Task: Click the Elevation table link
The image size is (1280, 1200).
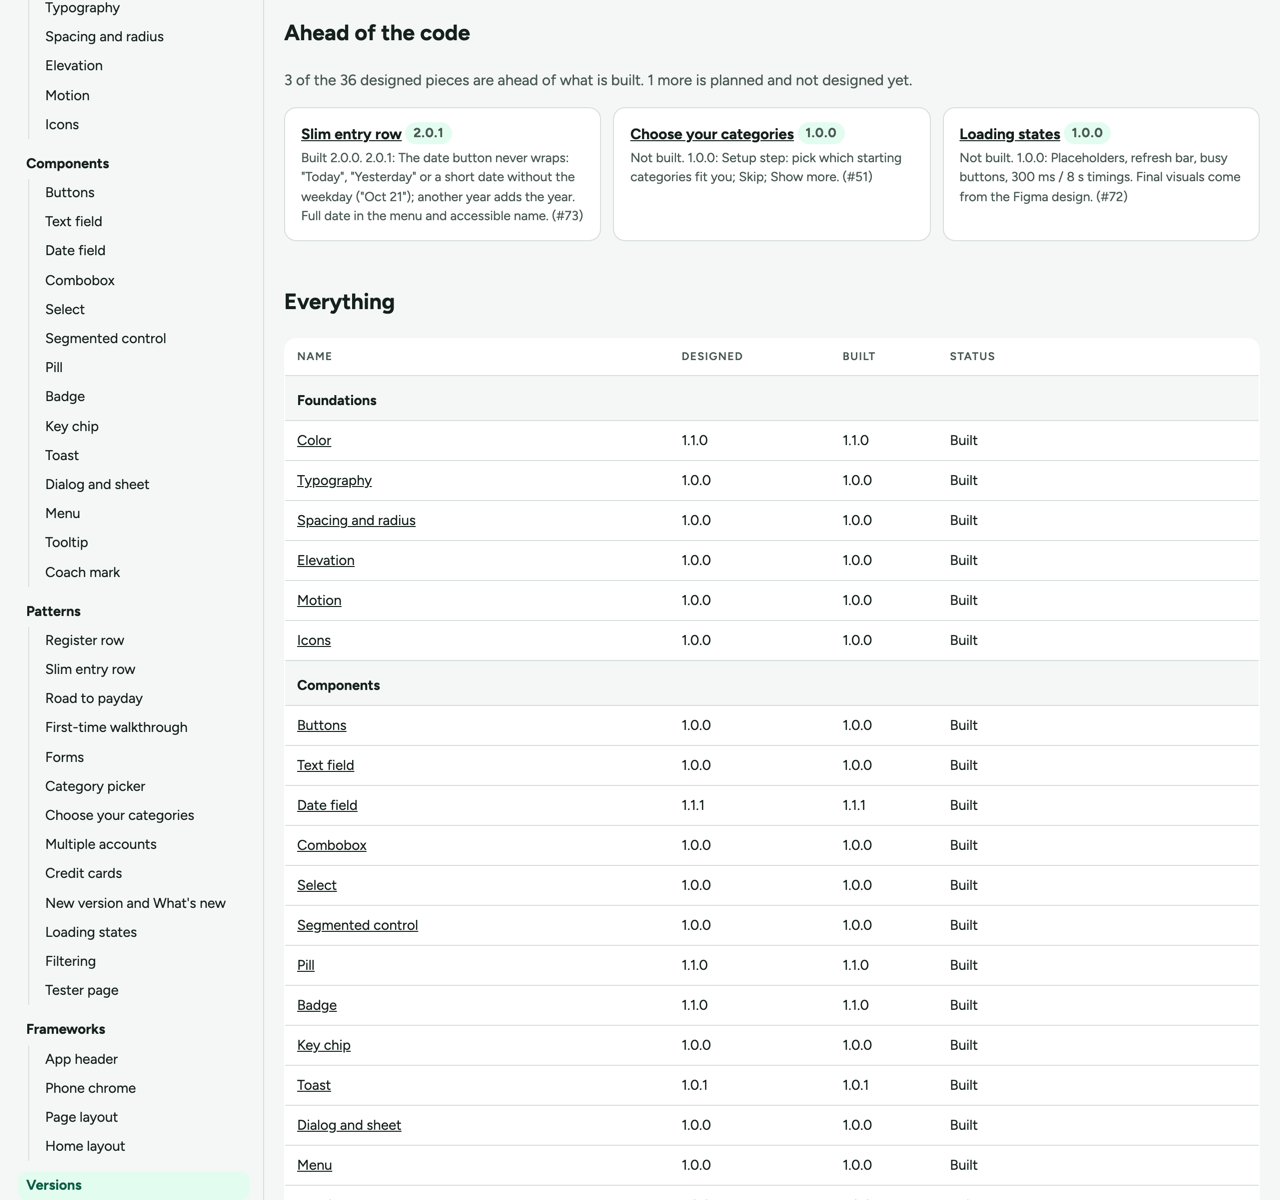Action: point(326,560)
